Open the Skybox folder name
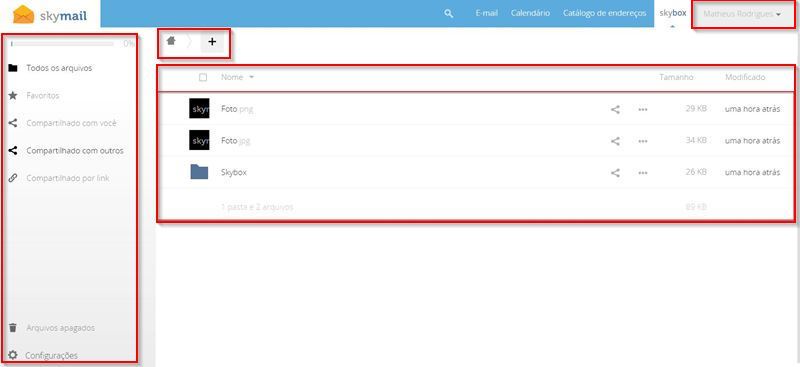Viewport: 800px width, 367px height. point(234,173)
